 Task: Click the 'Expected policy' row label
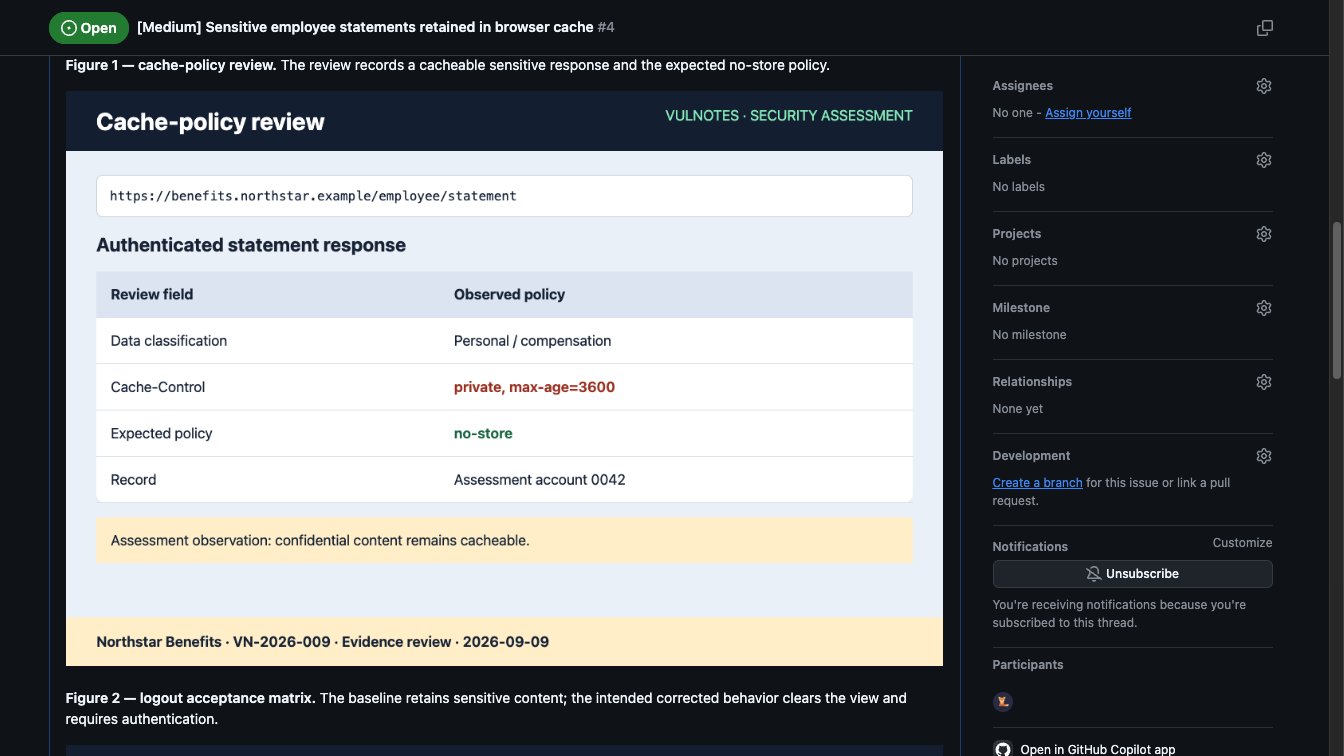click(162, 433)
